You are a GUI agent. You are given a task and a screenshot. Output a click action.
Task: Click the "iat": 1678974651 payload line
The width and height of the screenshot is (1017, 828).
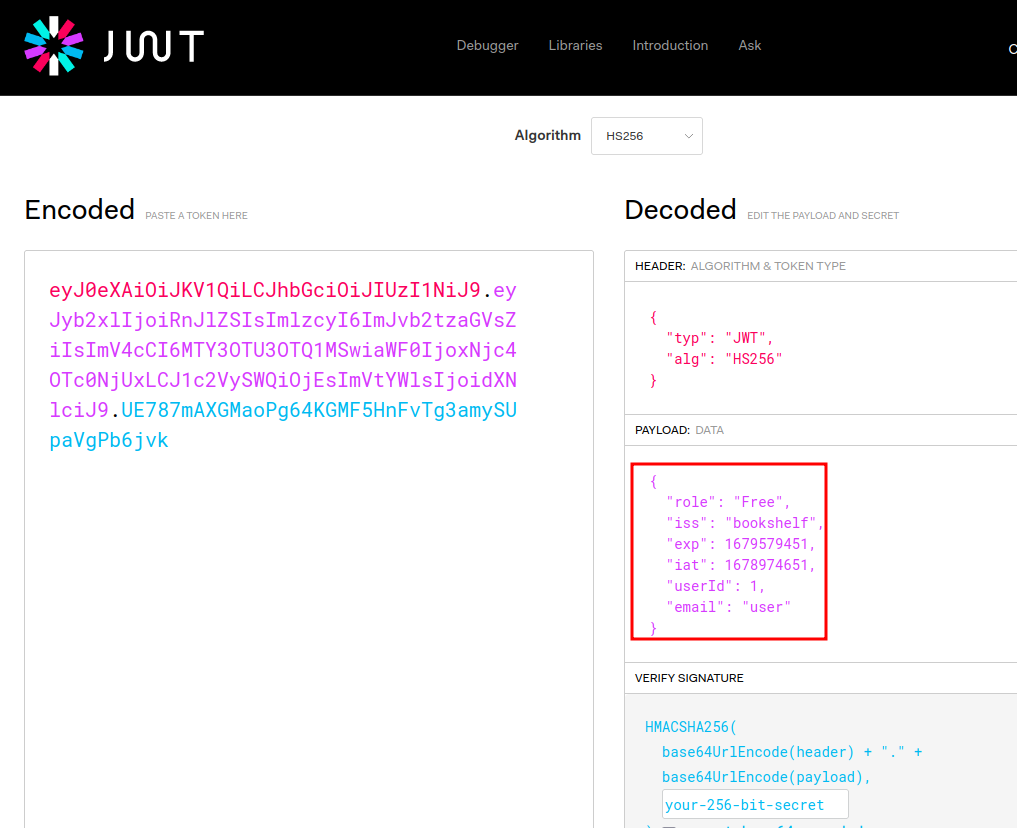(x=740, y=565)
